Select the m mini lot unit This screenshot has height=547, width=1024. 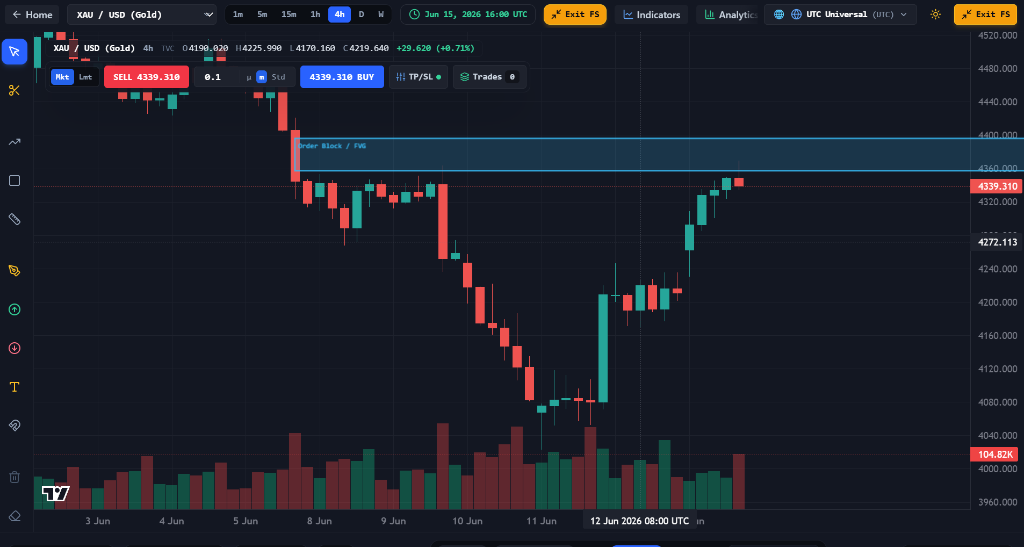pos(261,77)
